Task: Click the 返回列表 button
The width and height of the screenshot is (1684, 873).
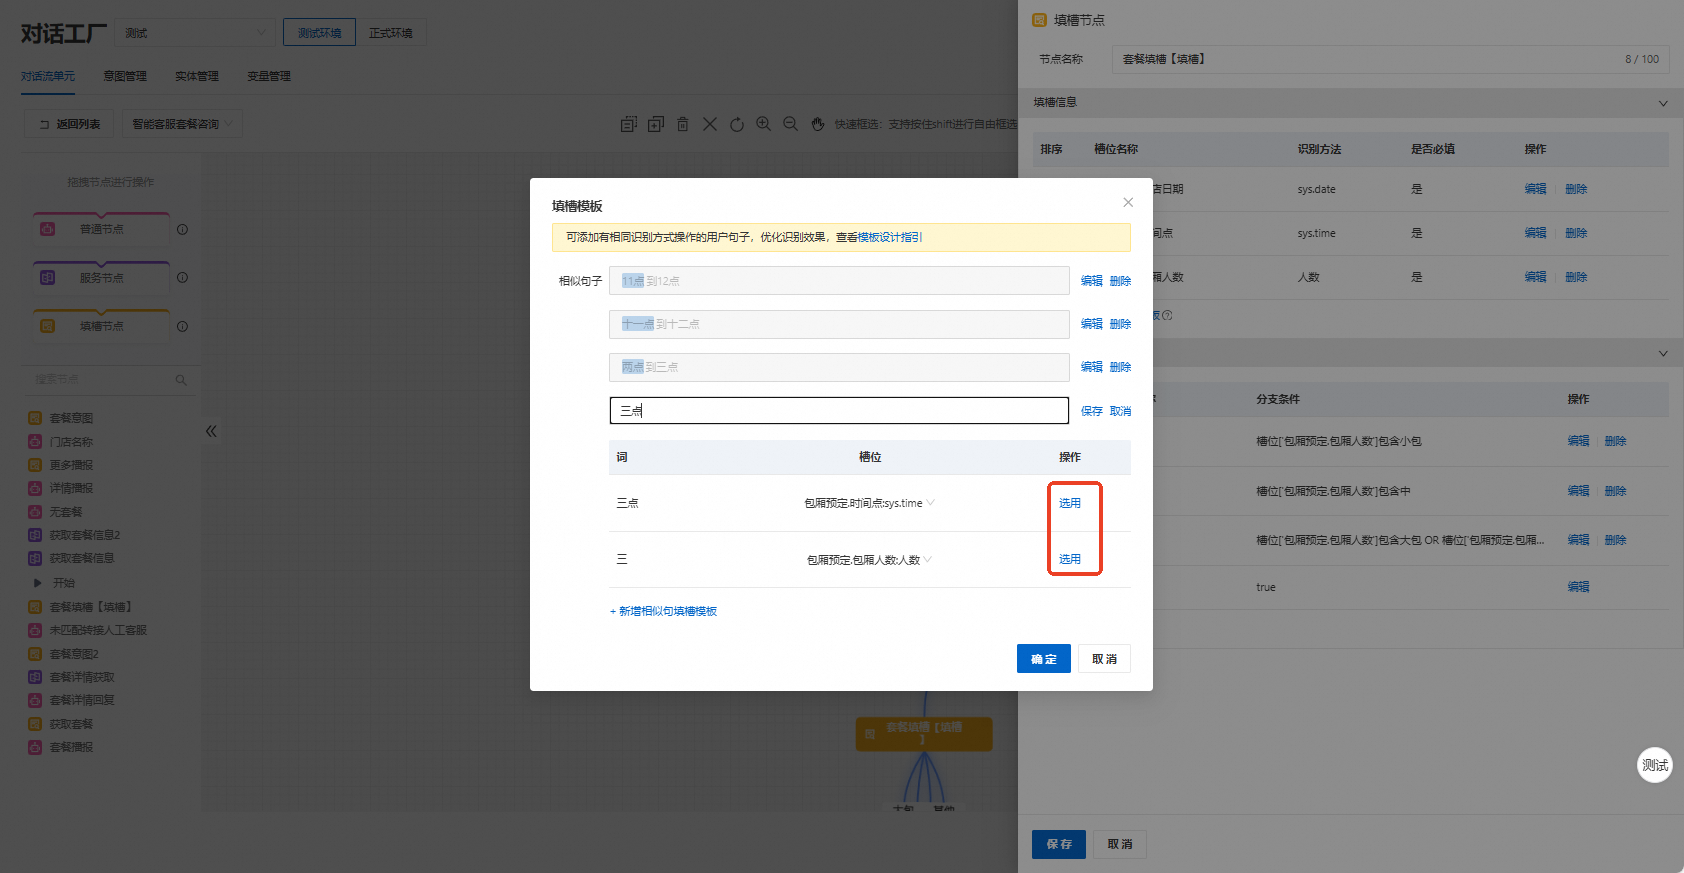Action: [x=69, y=124]
